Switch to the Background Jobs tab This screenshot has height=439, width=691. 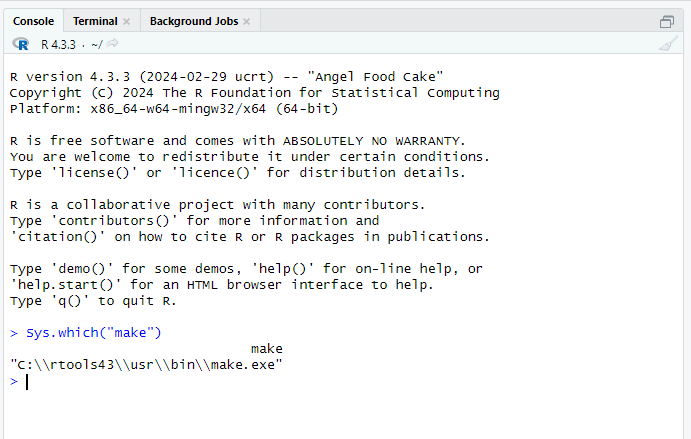[x=194, y=21]
